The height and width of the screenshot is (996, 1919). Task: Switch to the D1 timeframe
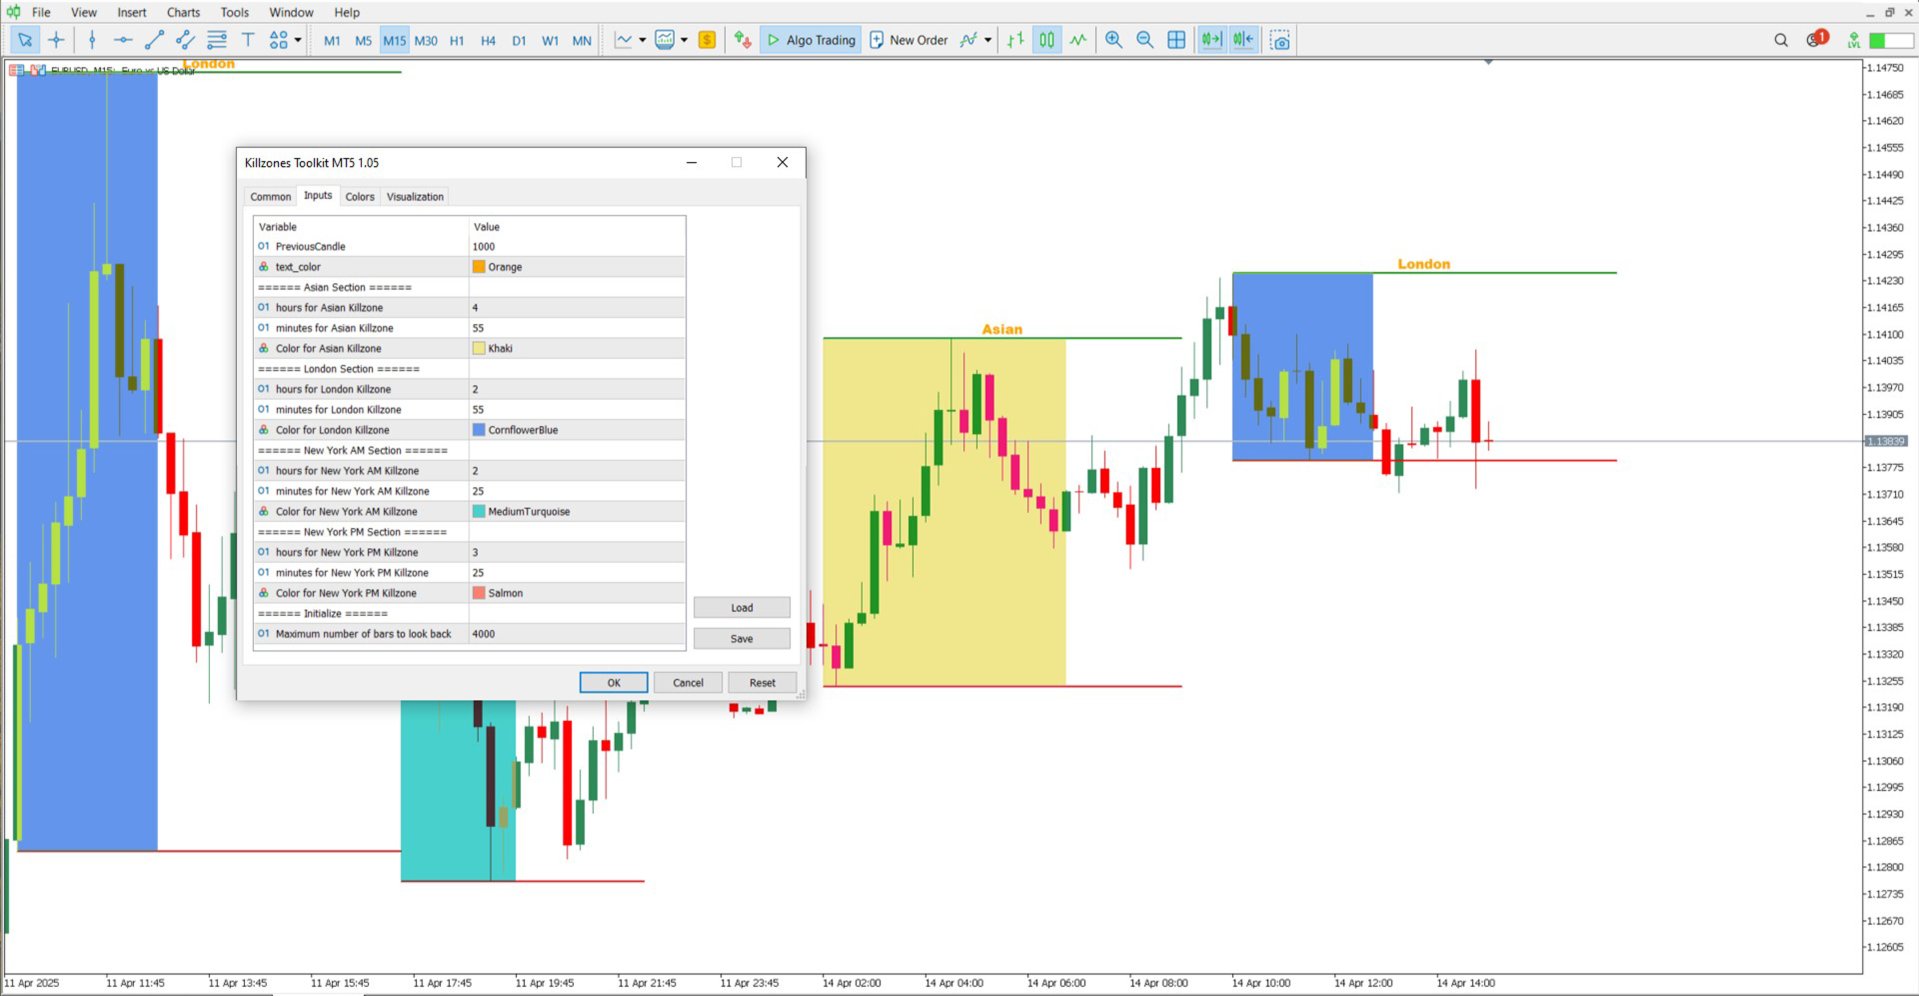click(x=519, y=41)
